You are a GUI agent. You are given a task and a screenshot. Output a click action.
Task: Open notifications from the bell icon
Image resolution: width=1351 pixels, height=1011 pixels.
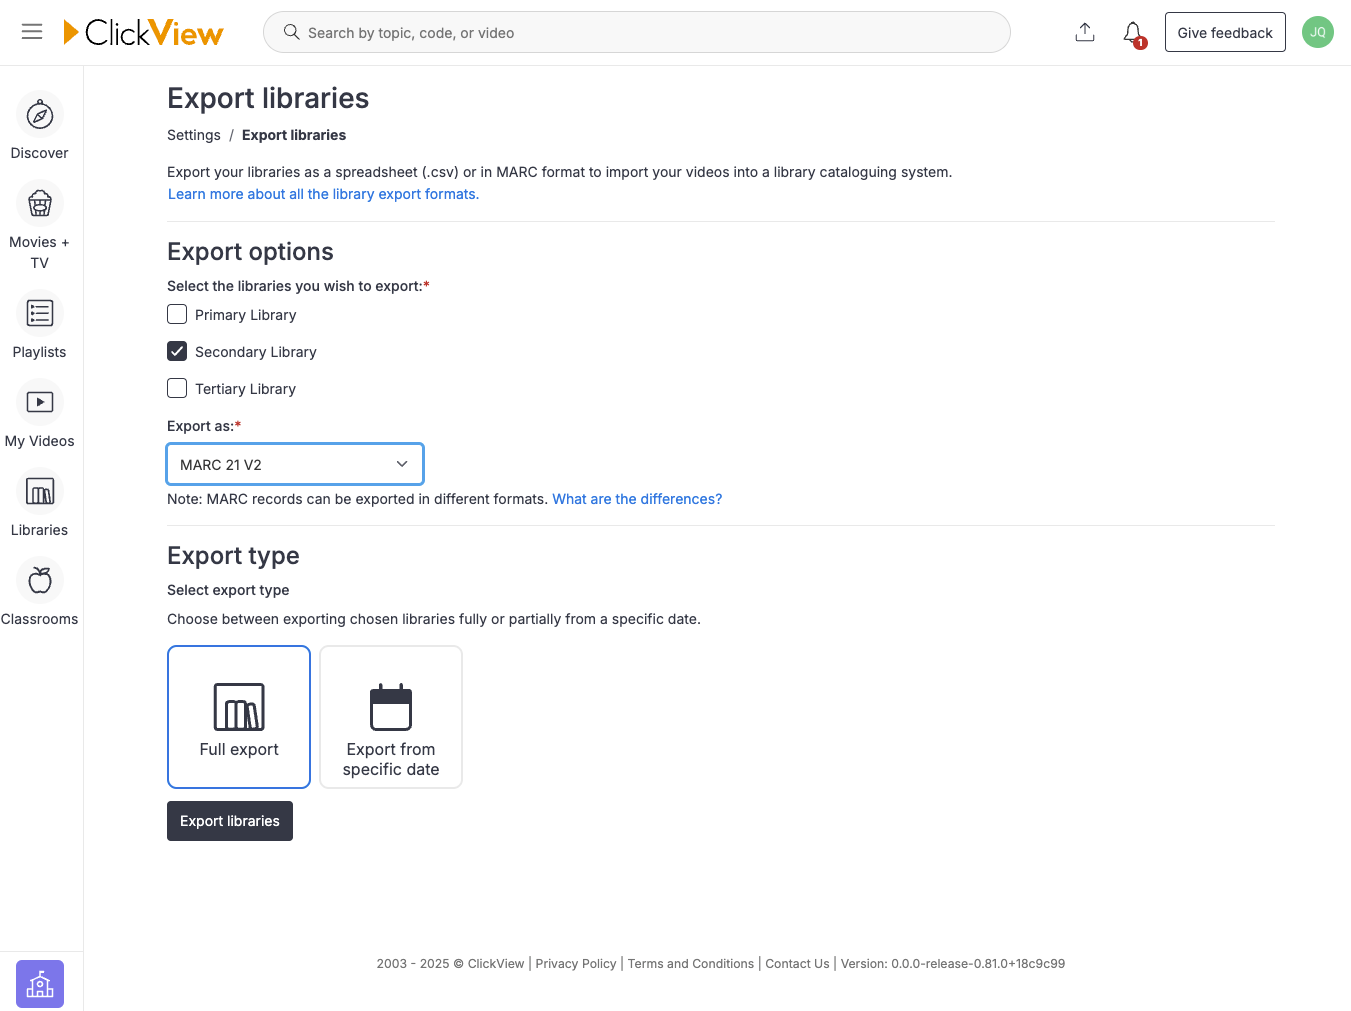[x=1132, y=32]
